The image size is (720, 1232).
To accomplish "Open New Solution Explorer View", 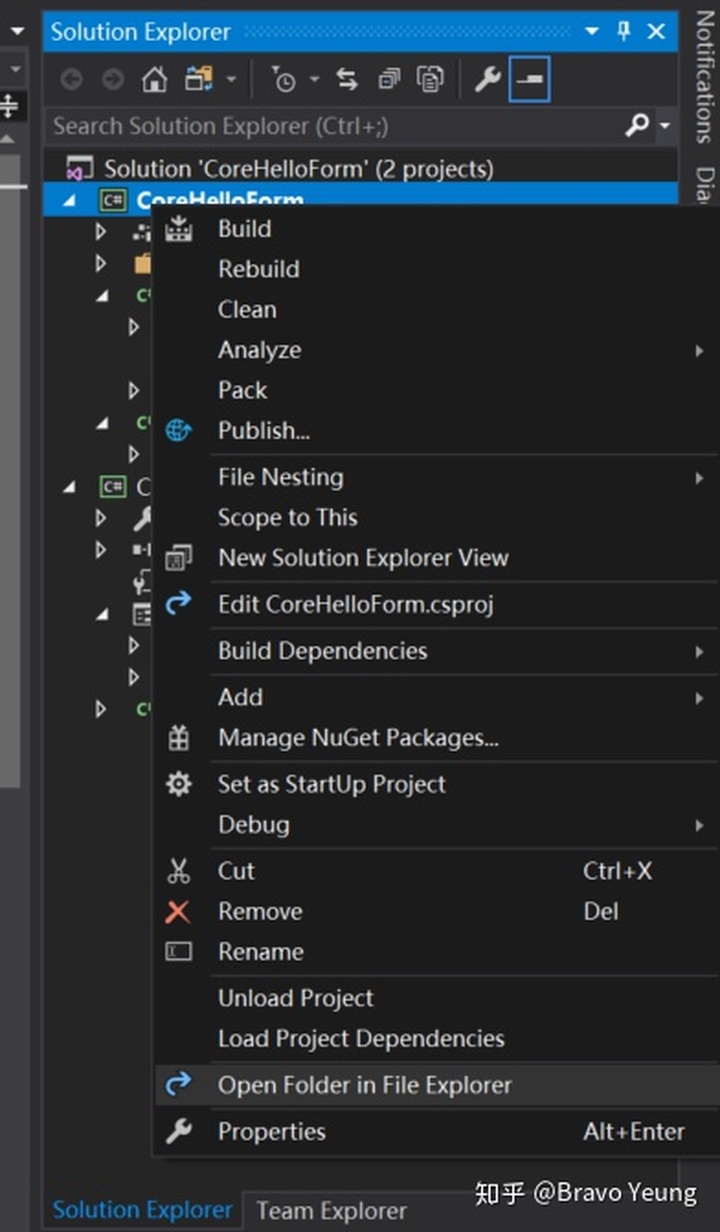I will pos(435,558).
